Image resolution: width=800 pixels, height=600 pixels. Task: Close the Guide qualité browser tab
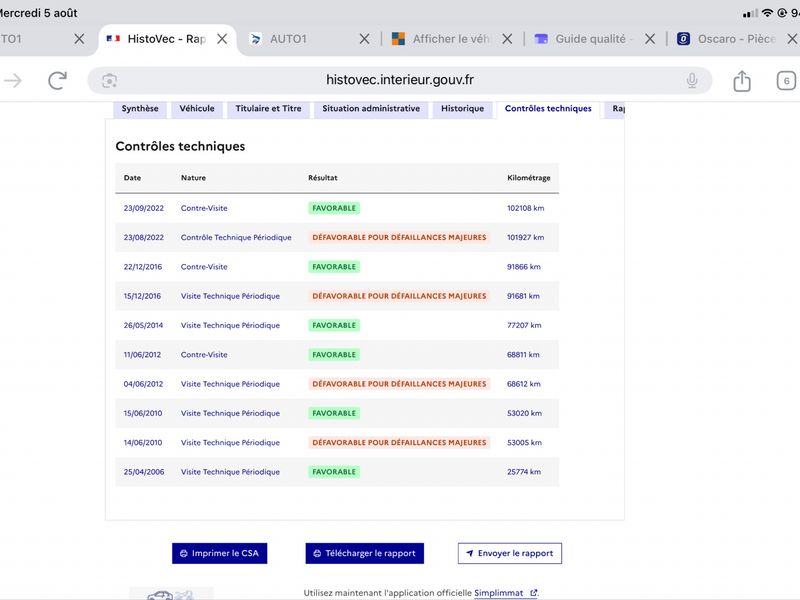point(649,39)
